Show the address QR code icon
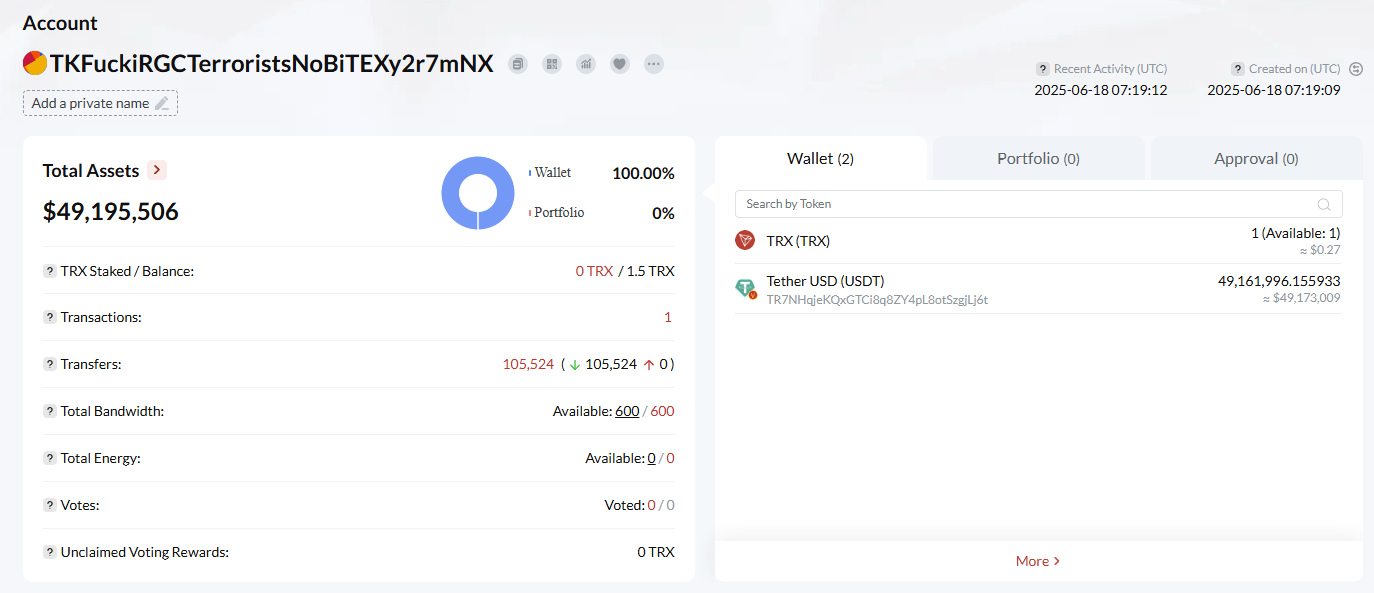1374x593 pixels. pos(552,64)
